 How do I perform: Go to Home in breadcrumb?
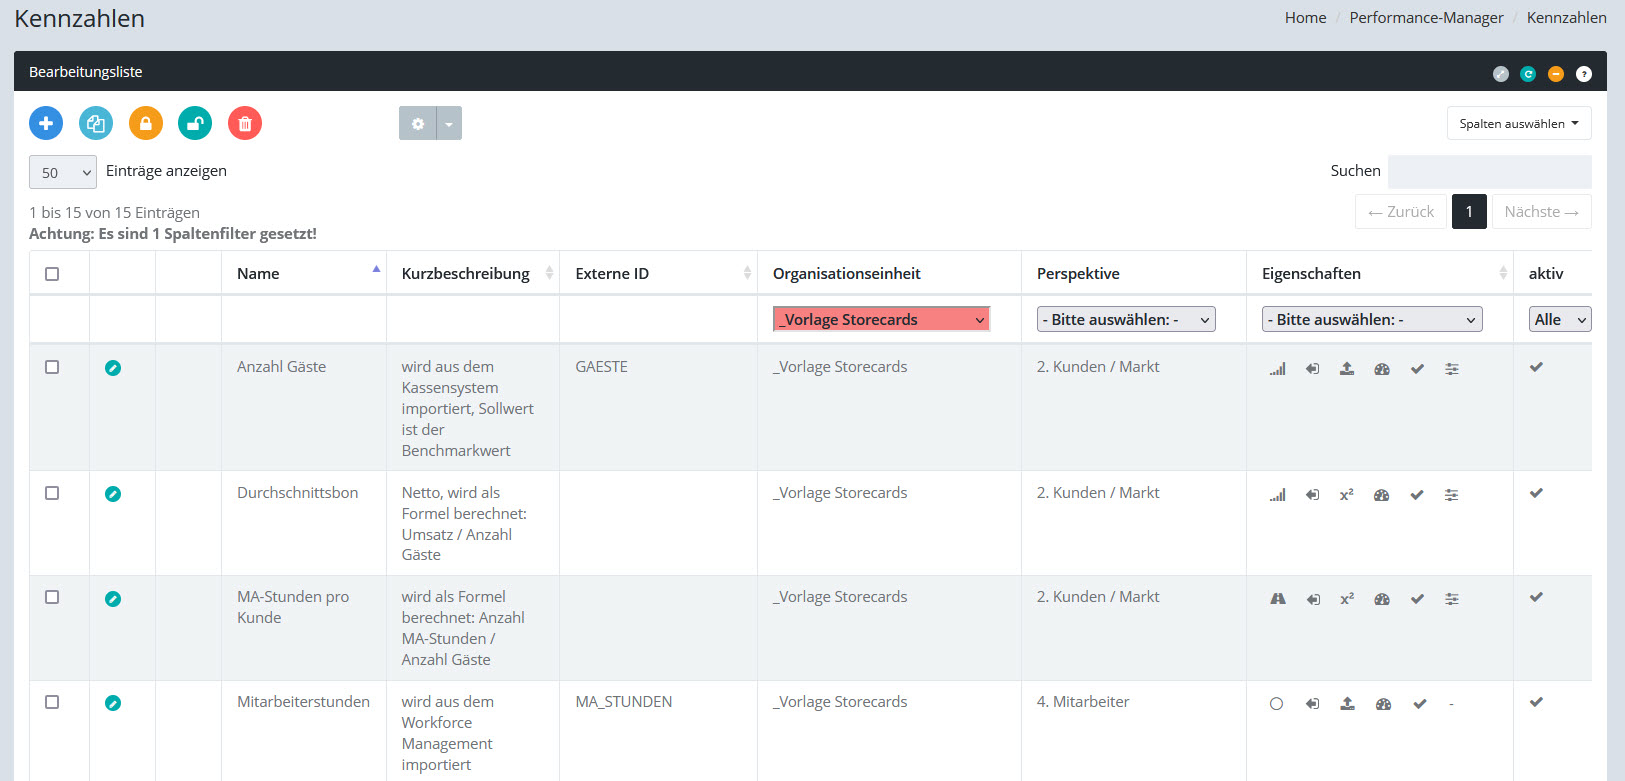tap(1305, 18)
